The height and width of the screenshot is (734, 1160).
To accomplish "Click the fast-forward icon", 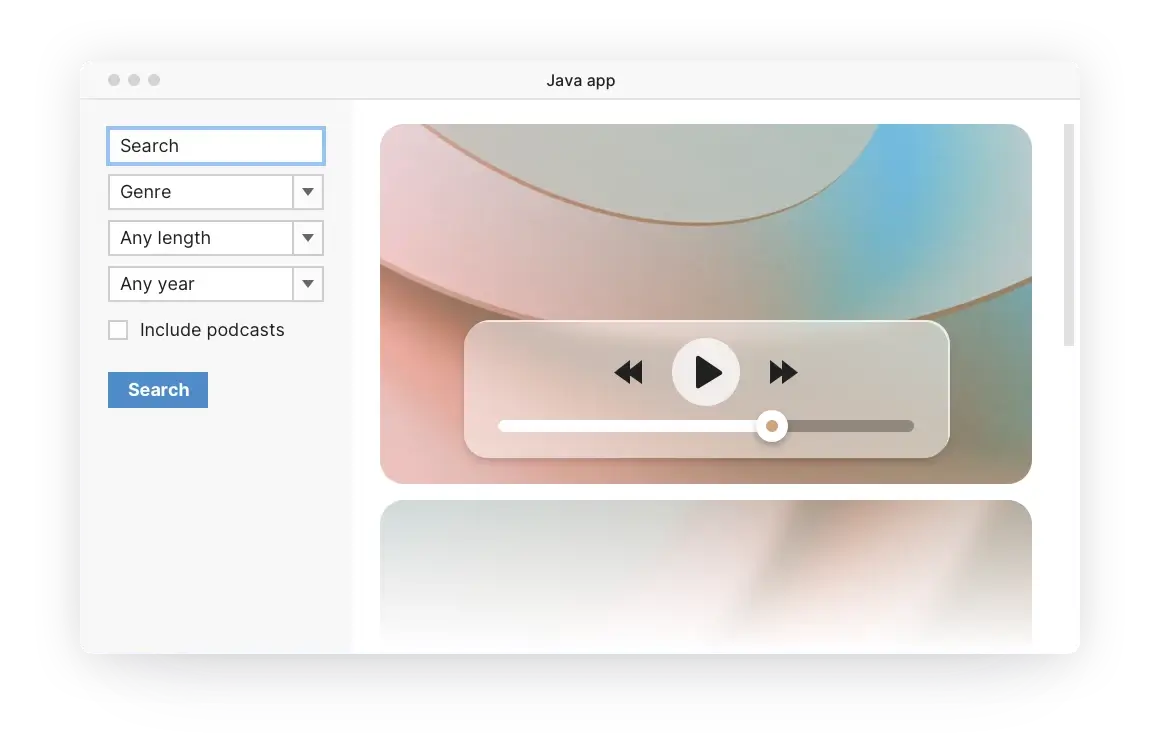I will (x=783, y=372).
